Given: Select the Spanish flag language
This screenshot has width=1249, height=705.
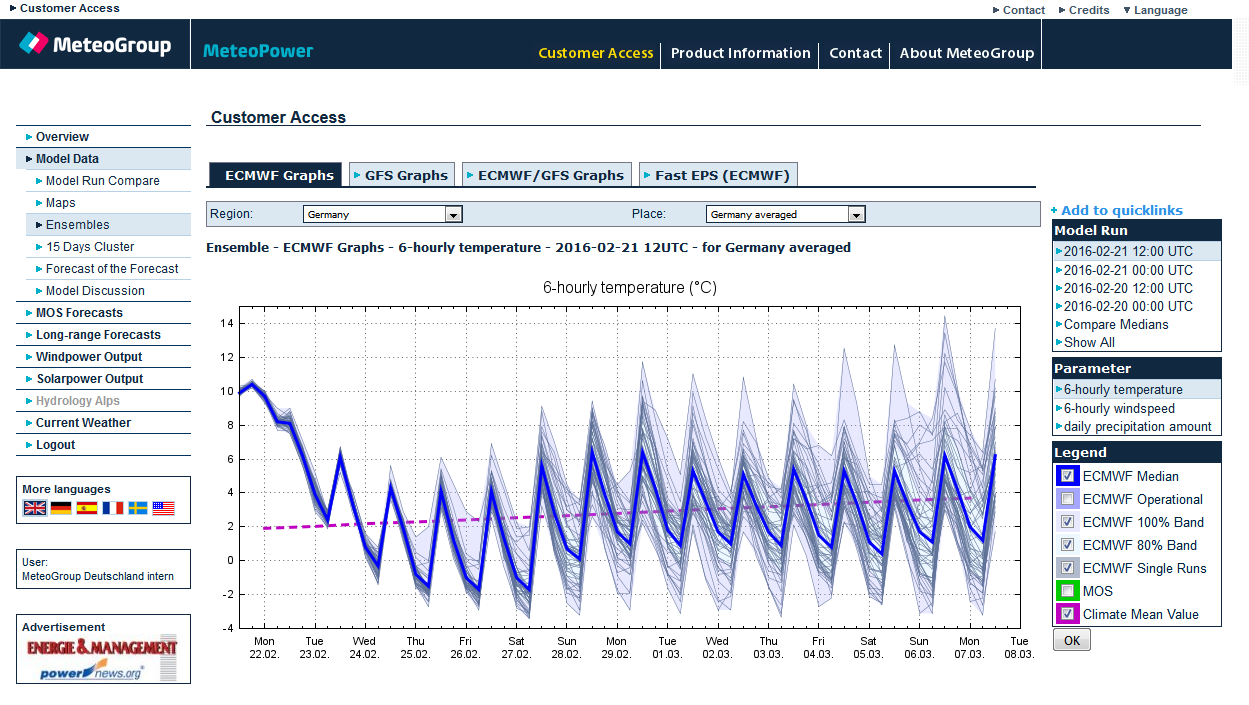Looking at the screenshot, I should 87,508.
